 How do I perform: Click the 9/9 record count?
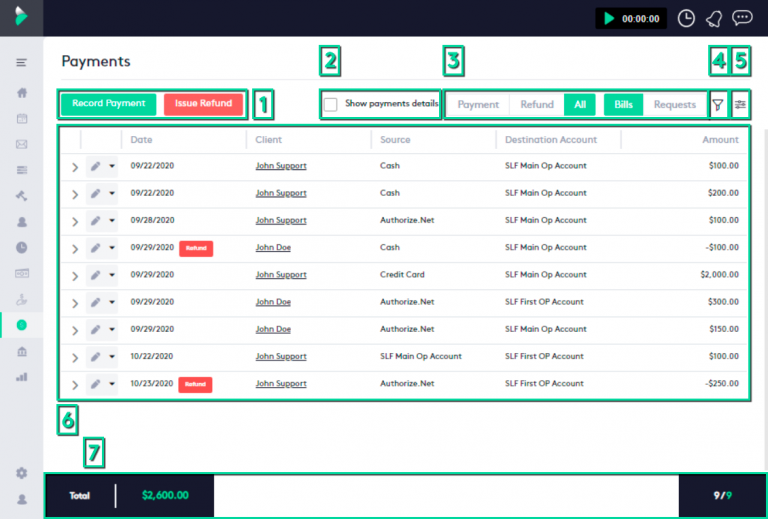[723, 495]
